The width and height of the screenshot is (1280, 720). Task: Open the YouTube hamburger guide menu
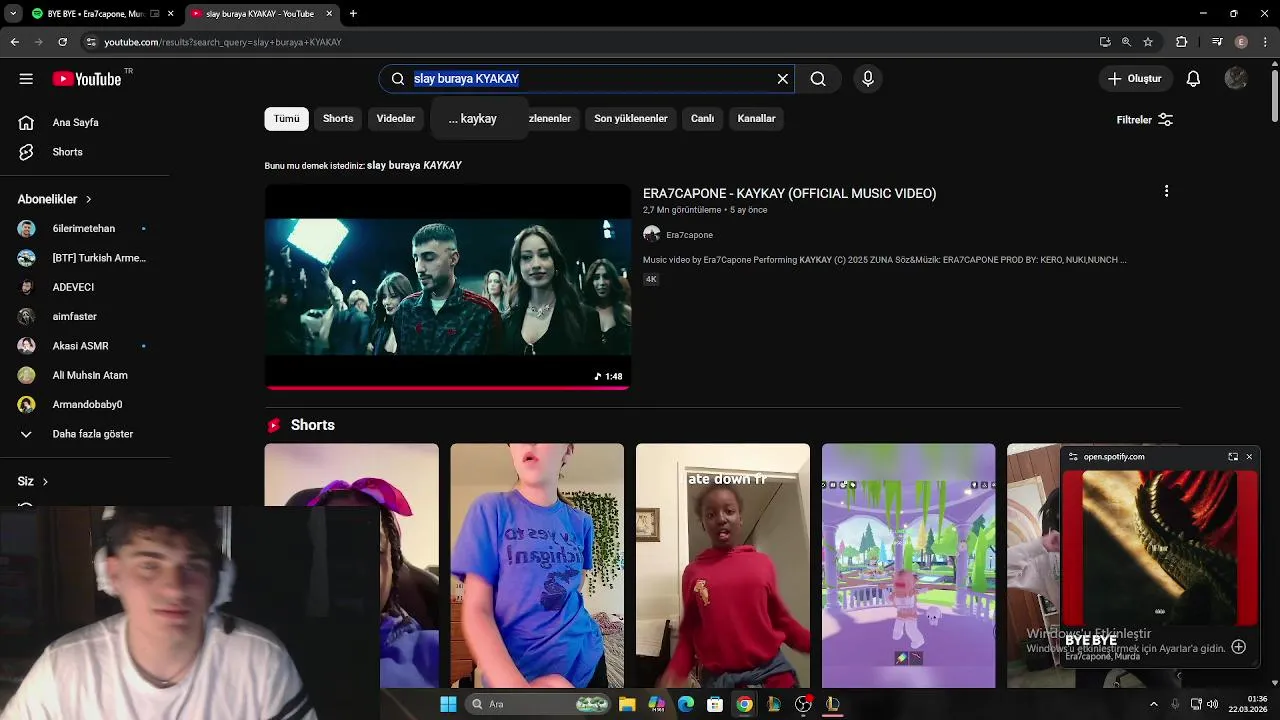(26, 79)
